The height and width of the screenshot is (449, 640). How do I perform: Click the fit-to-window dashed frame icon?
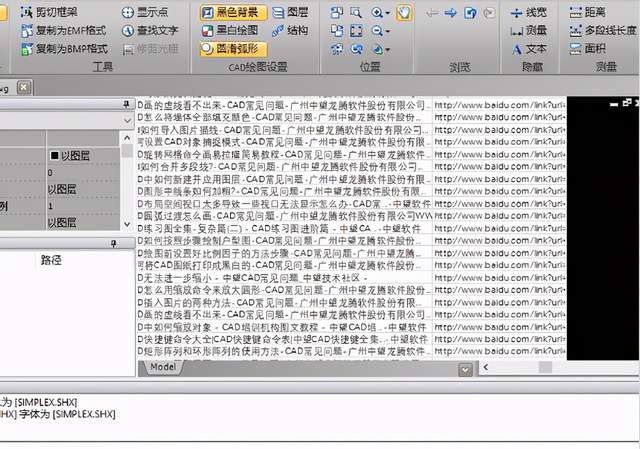356,31
